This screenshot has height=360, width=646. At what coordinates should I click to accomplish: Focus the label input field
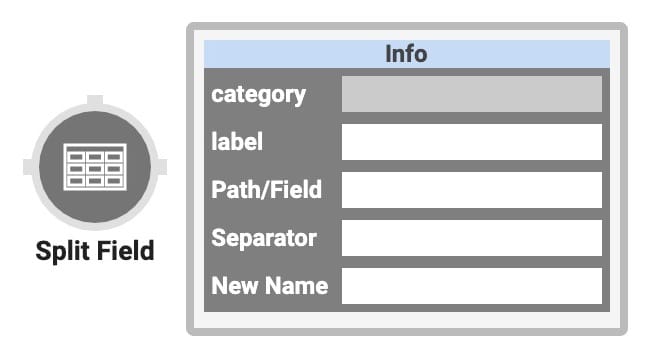(x=472, y=142)
